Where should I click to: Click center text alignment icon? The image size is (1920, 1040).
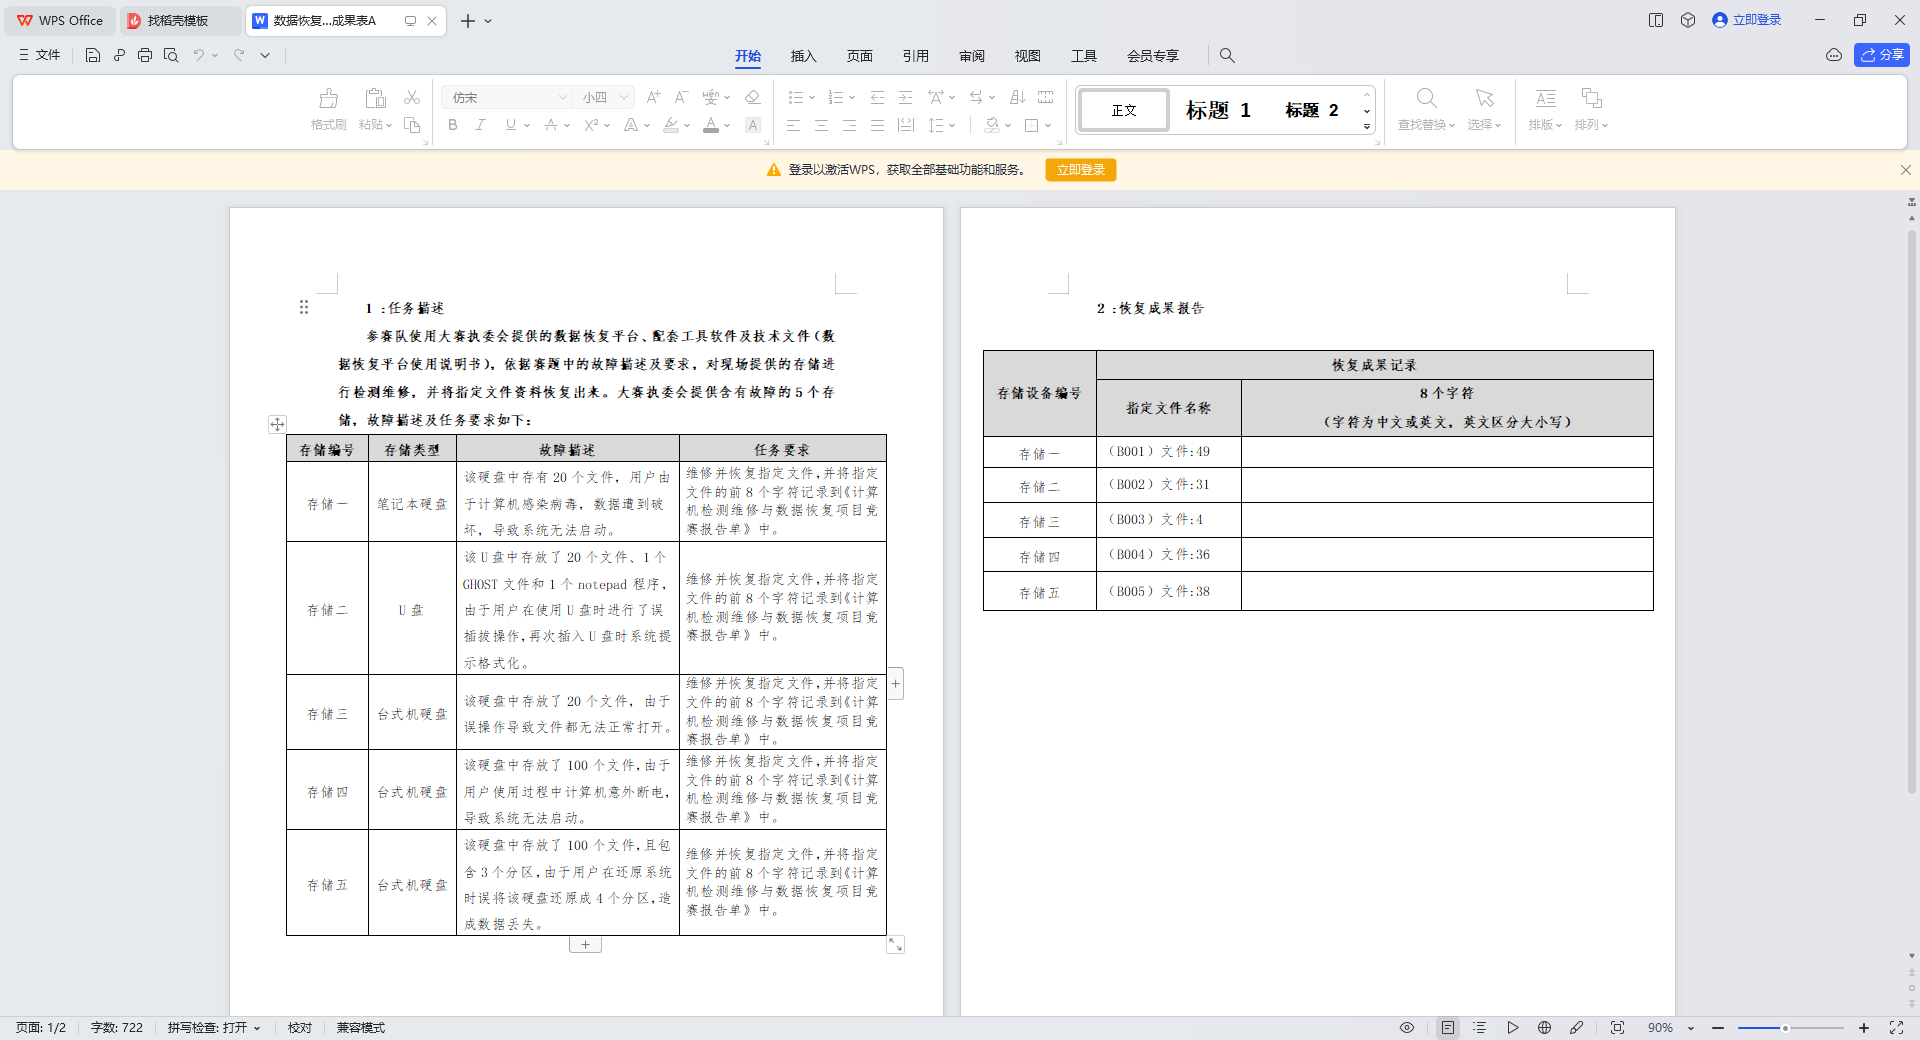click(821, 125)
